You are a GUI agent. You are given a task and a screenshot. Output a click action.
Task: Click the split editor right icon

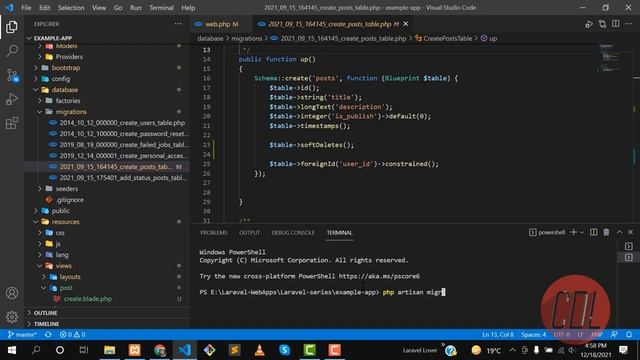click(x=616, y=24)
